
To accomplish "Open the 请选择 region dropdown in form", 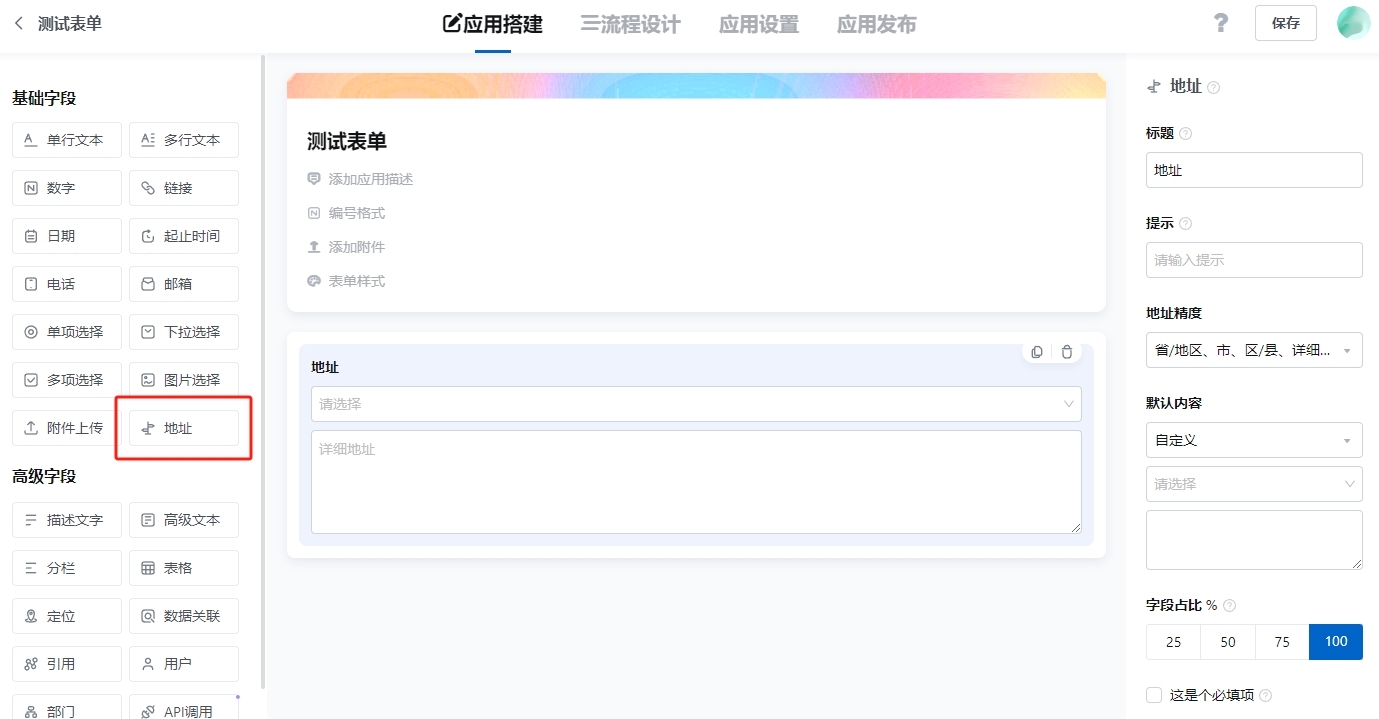I will point(695,404).
